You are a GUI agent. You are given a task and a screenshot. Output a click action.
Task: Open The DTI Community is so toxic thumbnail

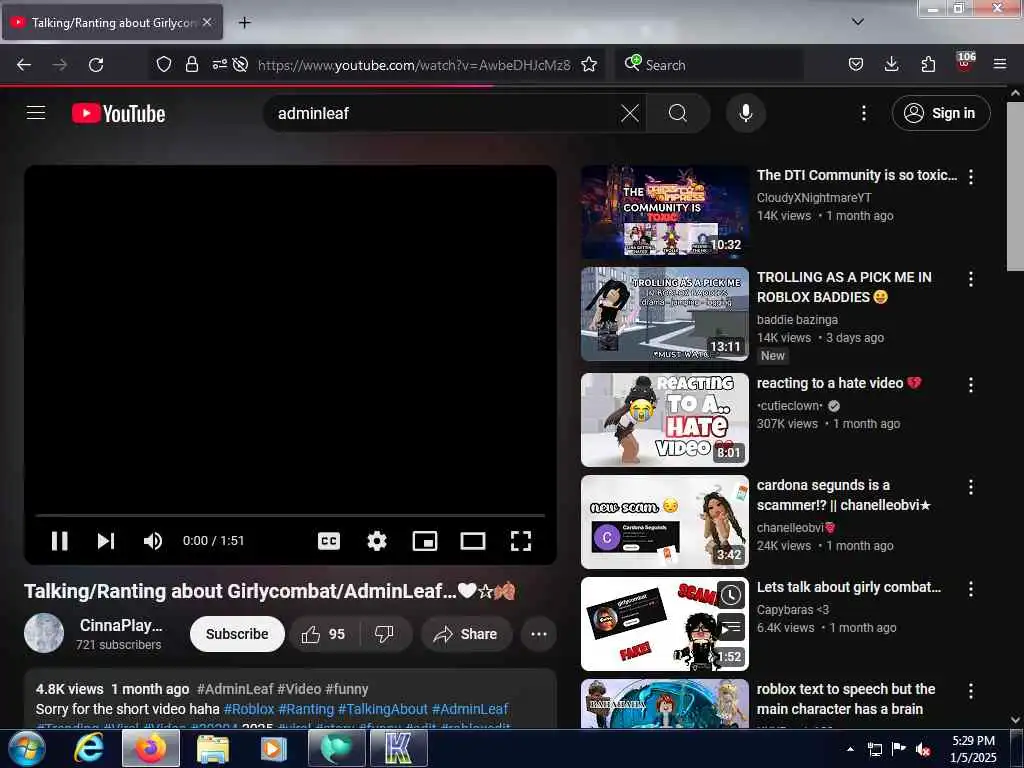click(x=665, y=212)
